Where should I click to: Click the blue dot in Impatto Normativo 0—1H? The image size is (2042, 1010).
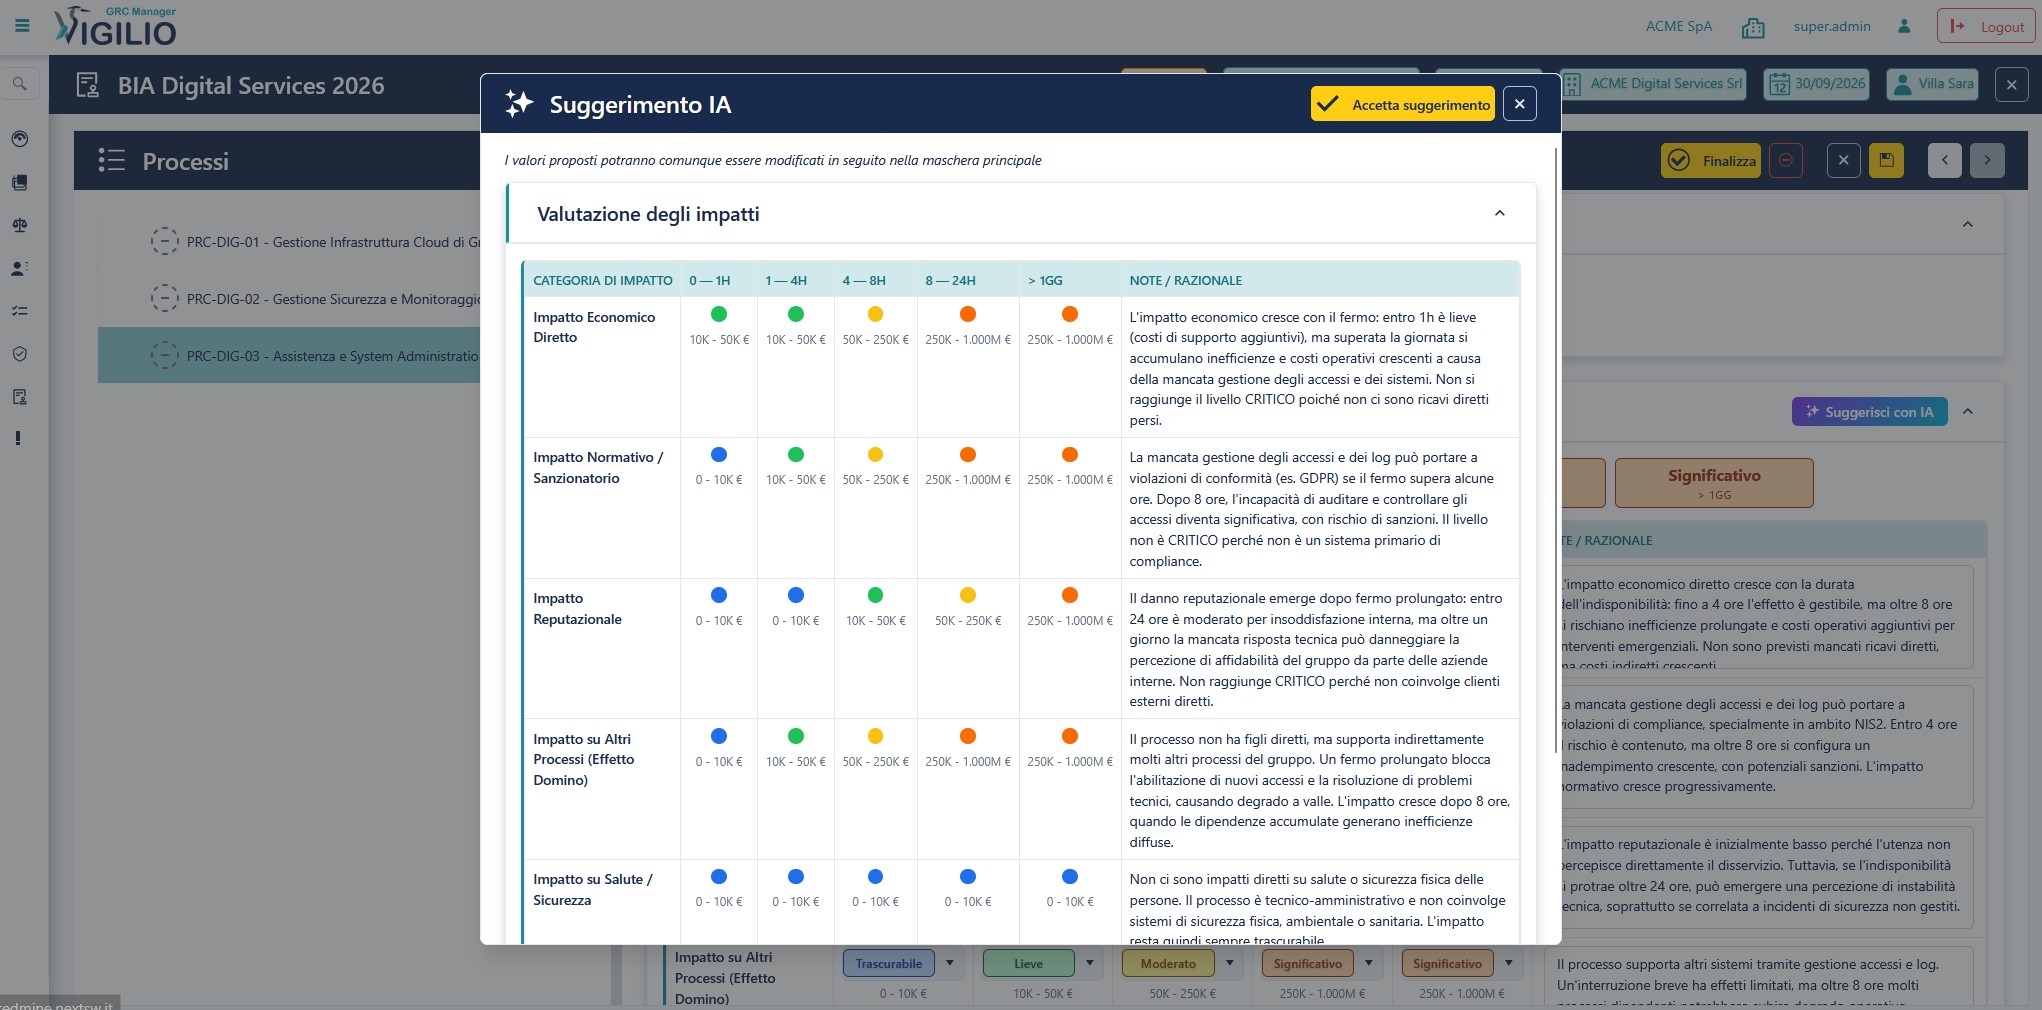(x=718, y=454)
